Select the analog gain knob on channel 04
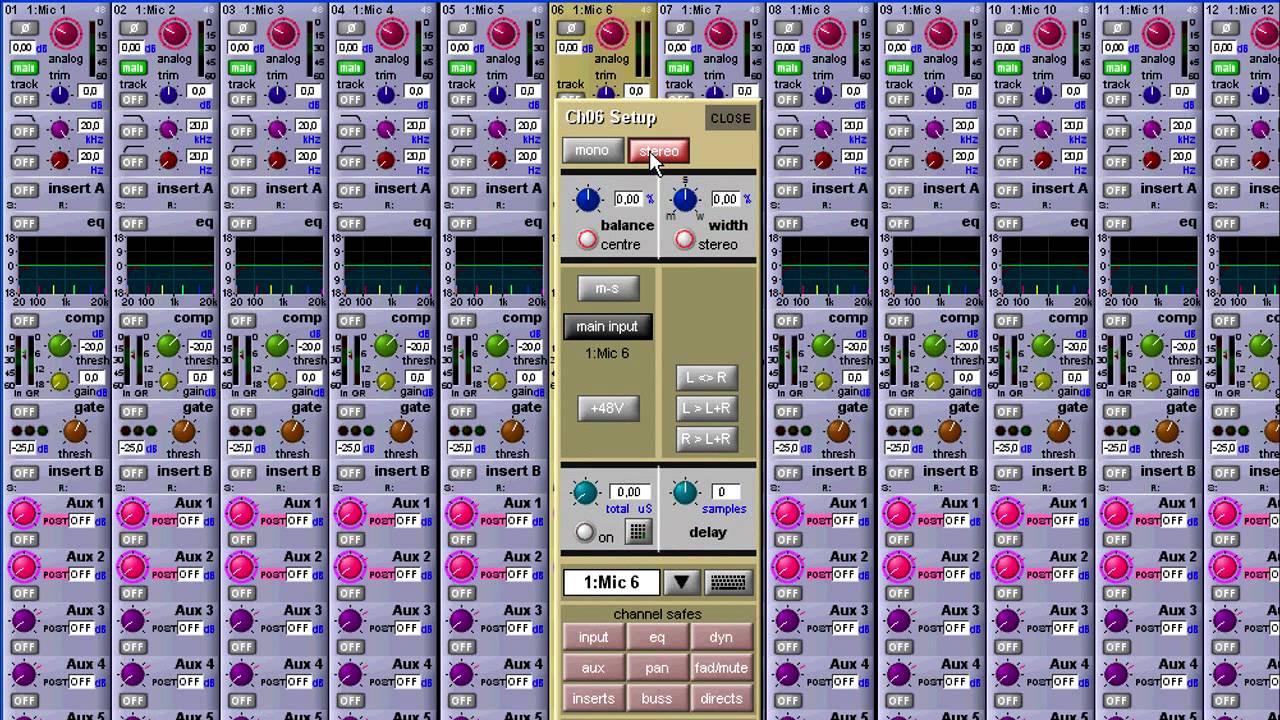The height and width of the screenshot is (720, 1280). coord(392,34)
